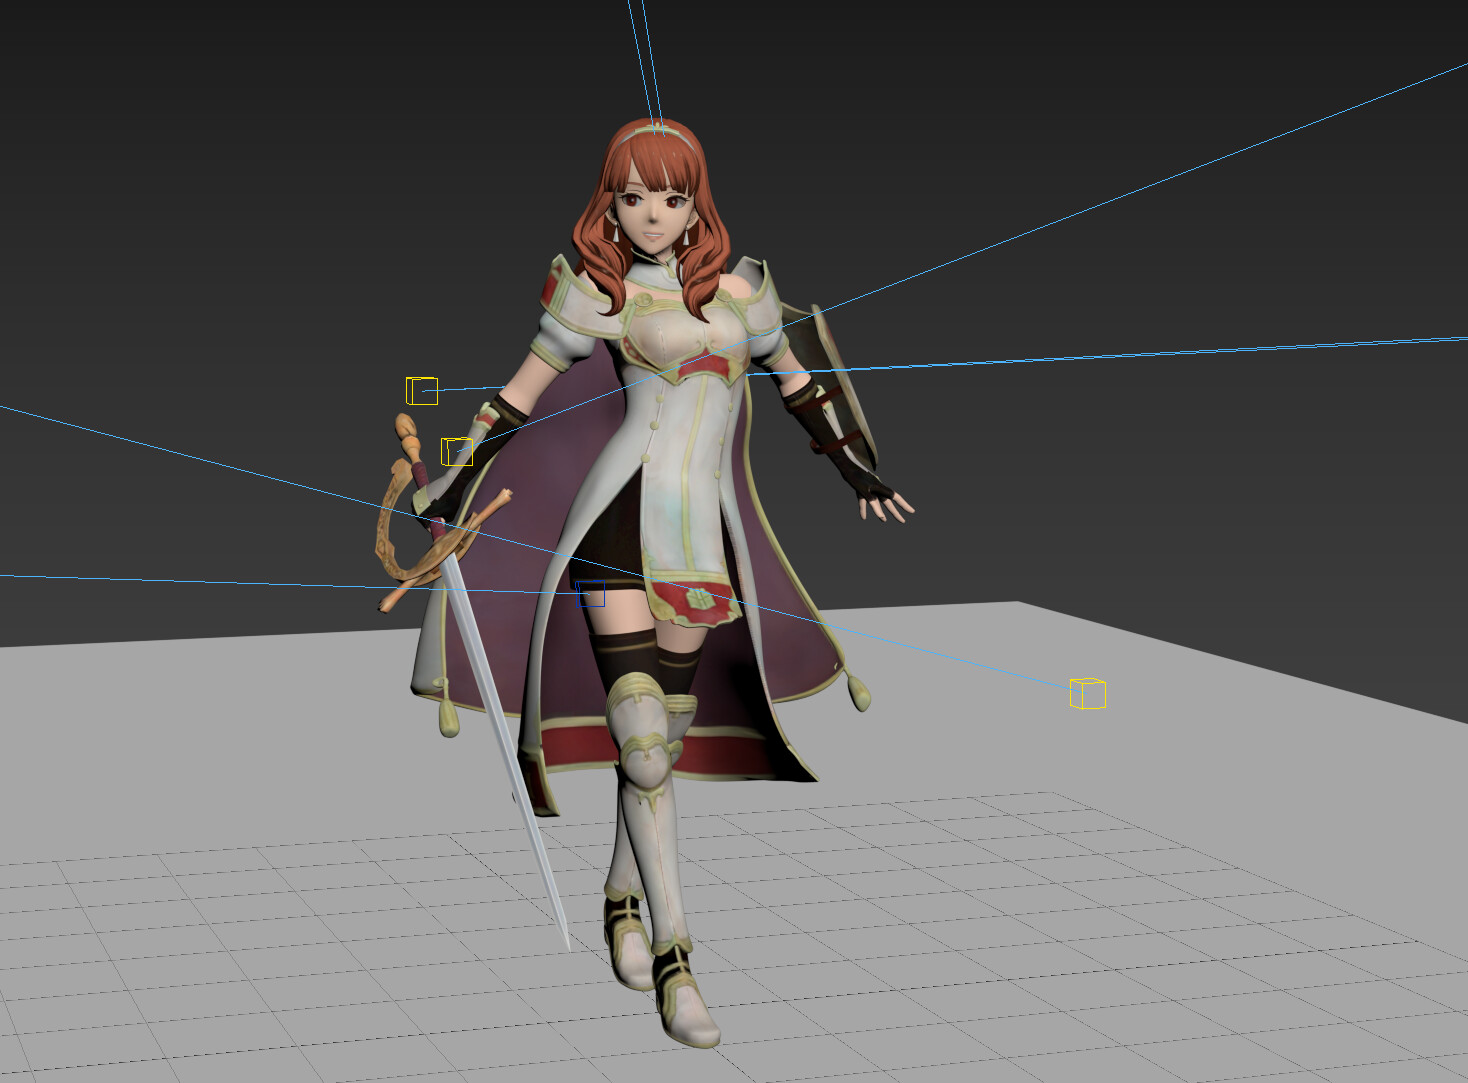Select the yellow cube helper on the ground plane

1086,695
